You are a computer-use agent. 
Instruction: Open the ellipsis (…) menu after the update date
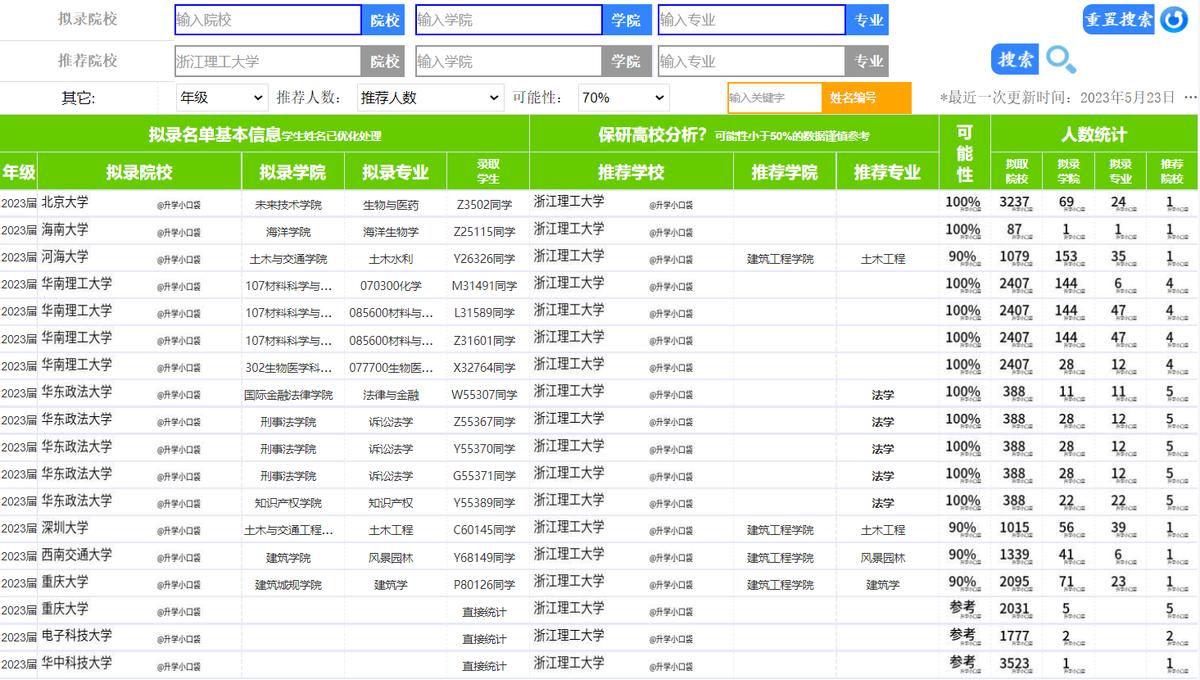tap(1191, 96)
